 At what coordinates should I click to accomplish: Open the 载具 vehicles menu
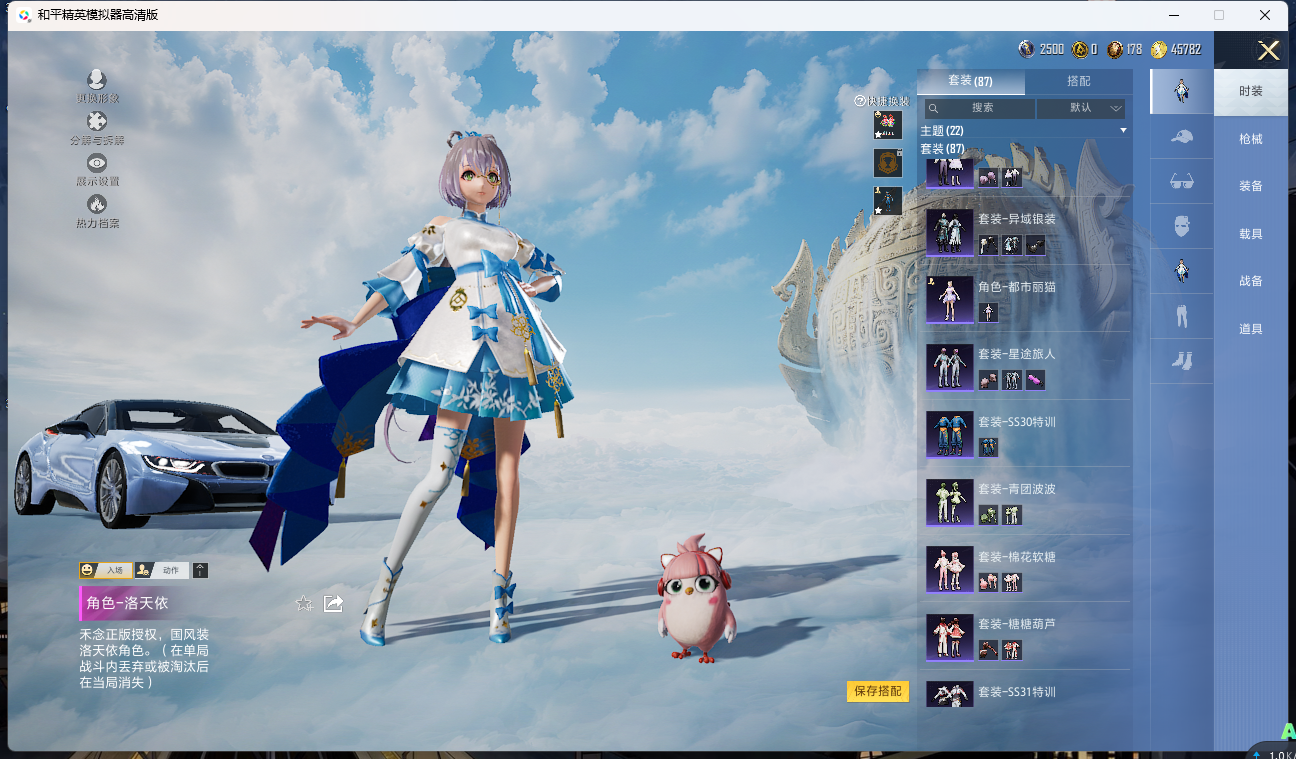[1250, 234]
